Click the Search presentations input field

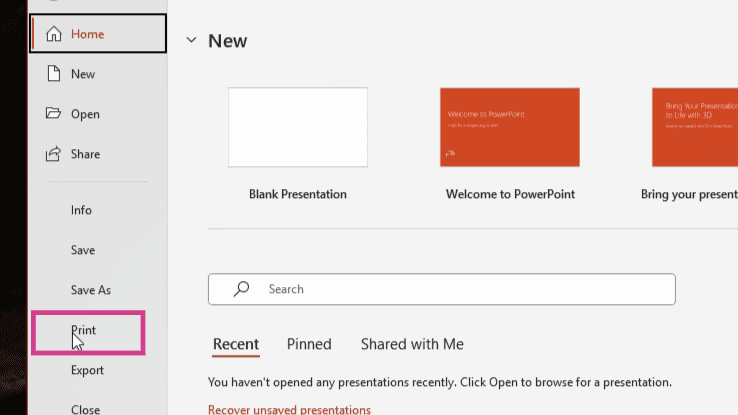click(x=442, y=289)
